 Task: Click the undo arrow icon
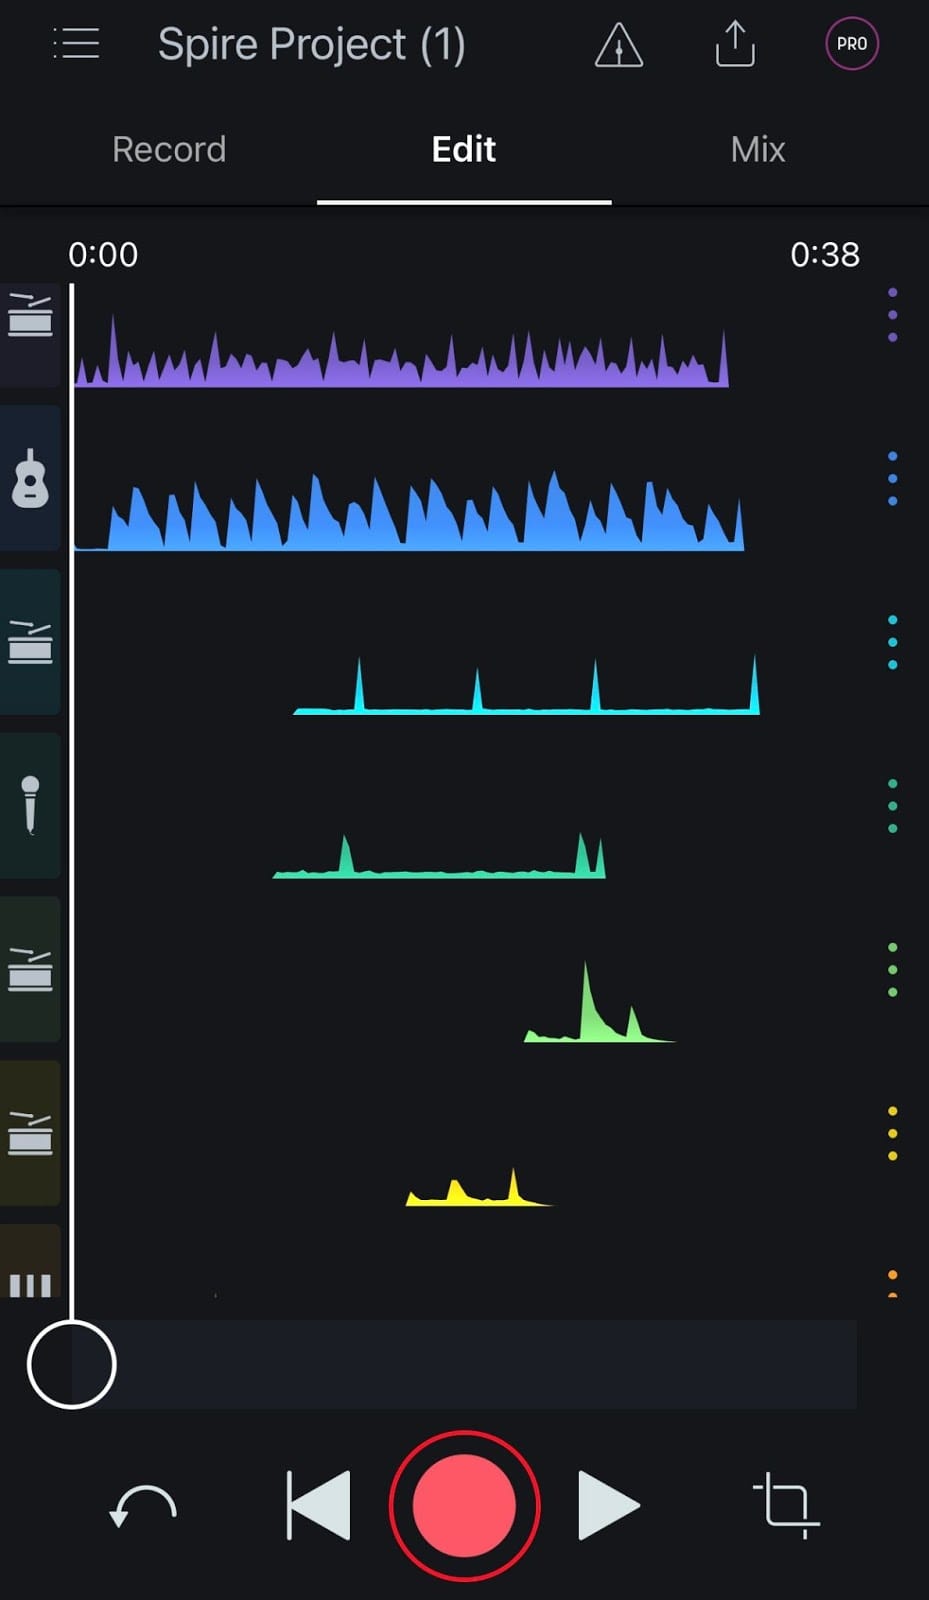click(143, 1505)
